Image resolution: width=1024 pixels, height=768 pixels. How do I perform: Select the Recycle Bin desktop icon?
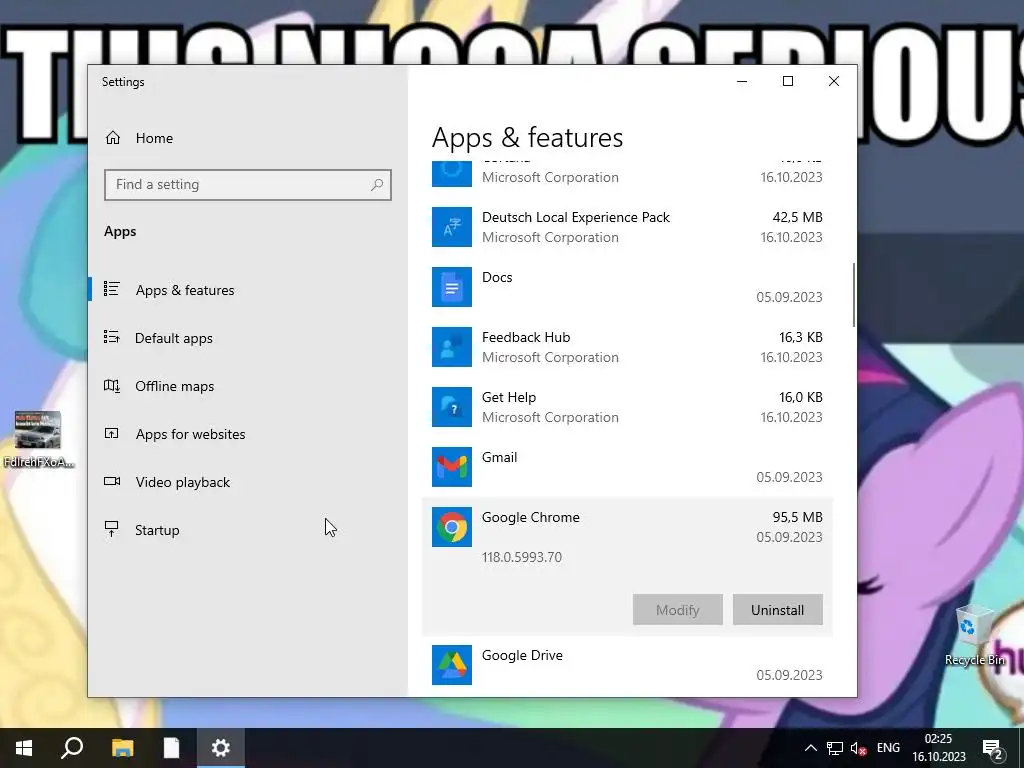974,635
